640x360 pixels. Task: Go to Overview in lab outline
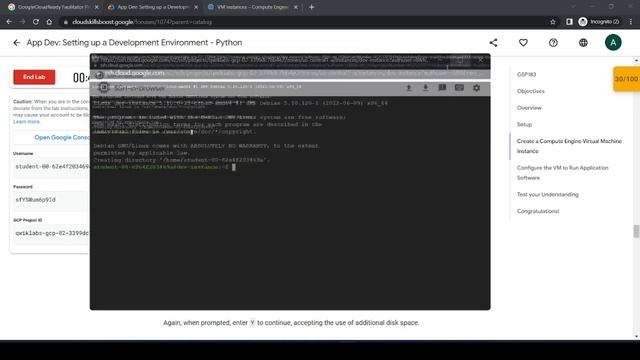[529, 108]
